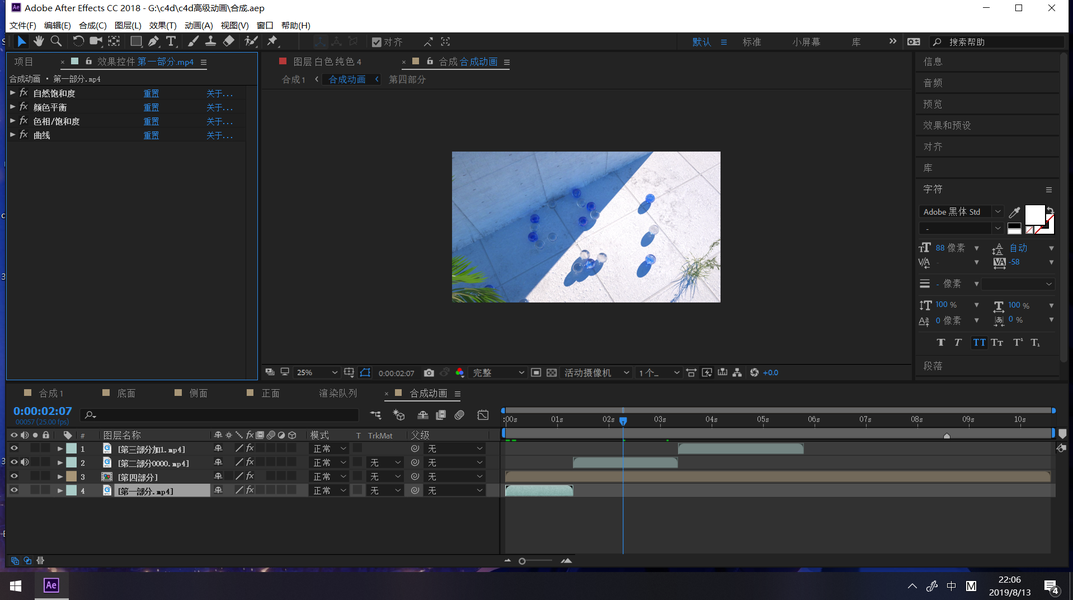Viewport: 1073px width, 600px height.
Task: Enable frame blending icon in timeline
Action: (441, 415)
